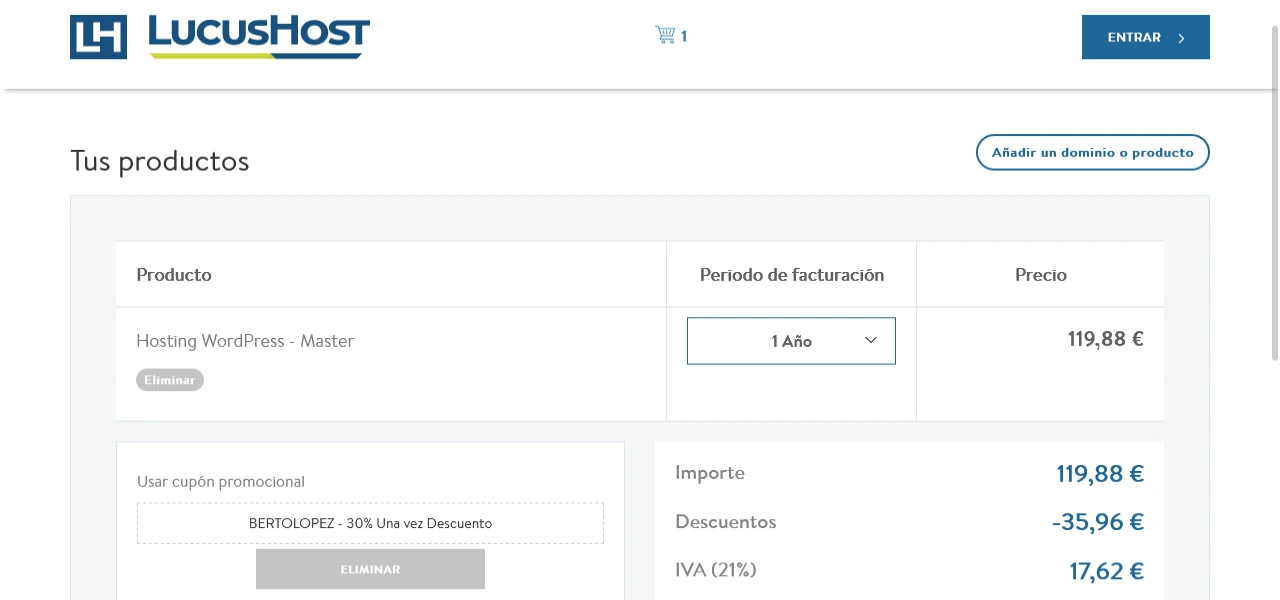The image size is (1280, 600).
Task: Click the chevron of the billing period selector
Action: click(x=870, y=340)
